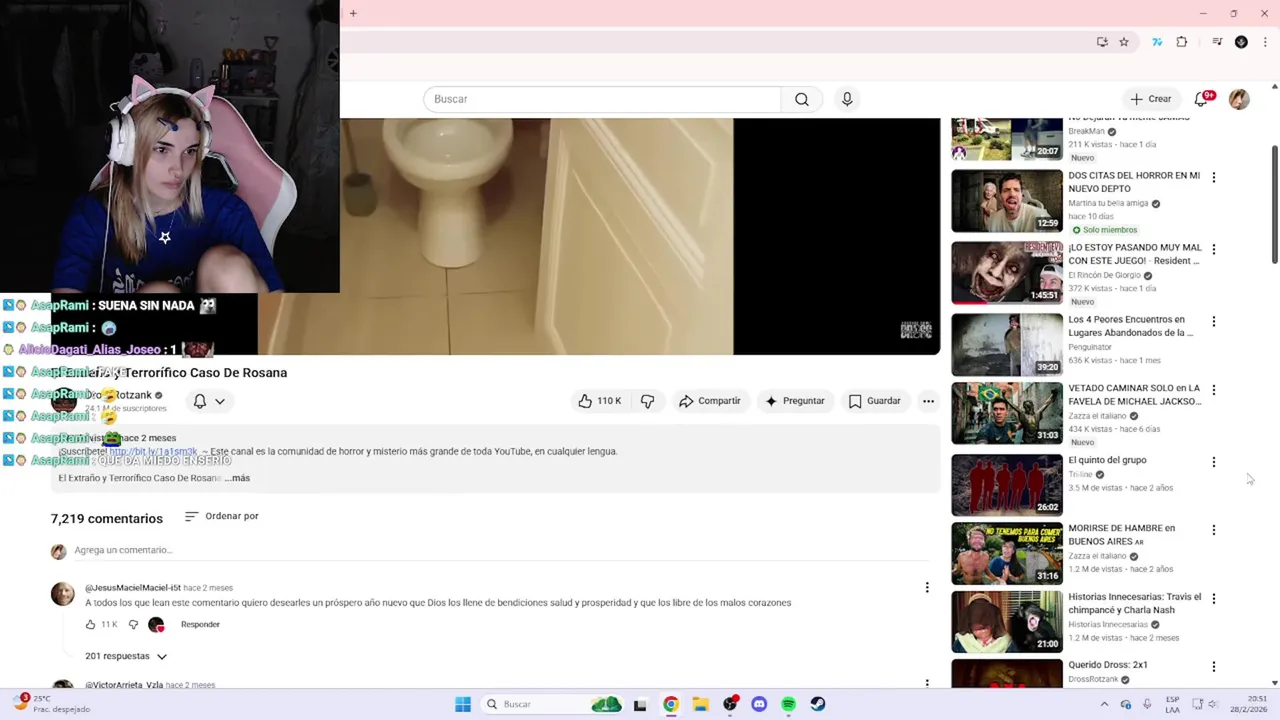Open options for Travis el chimpancé video
Viewport: 1280px width, 720px height.
1214,598
